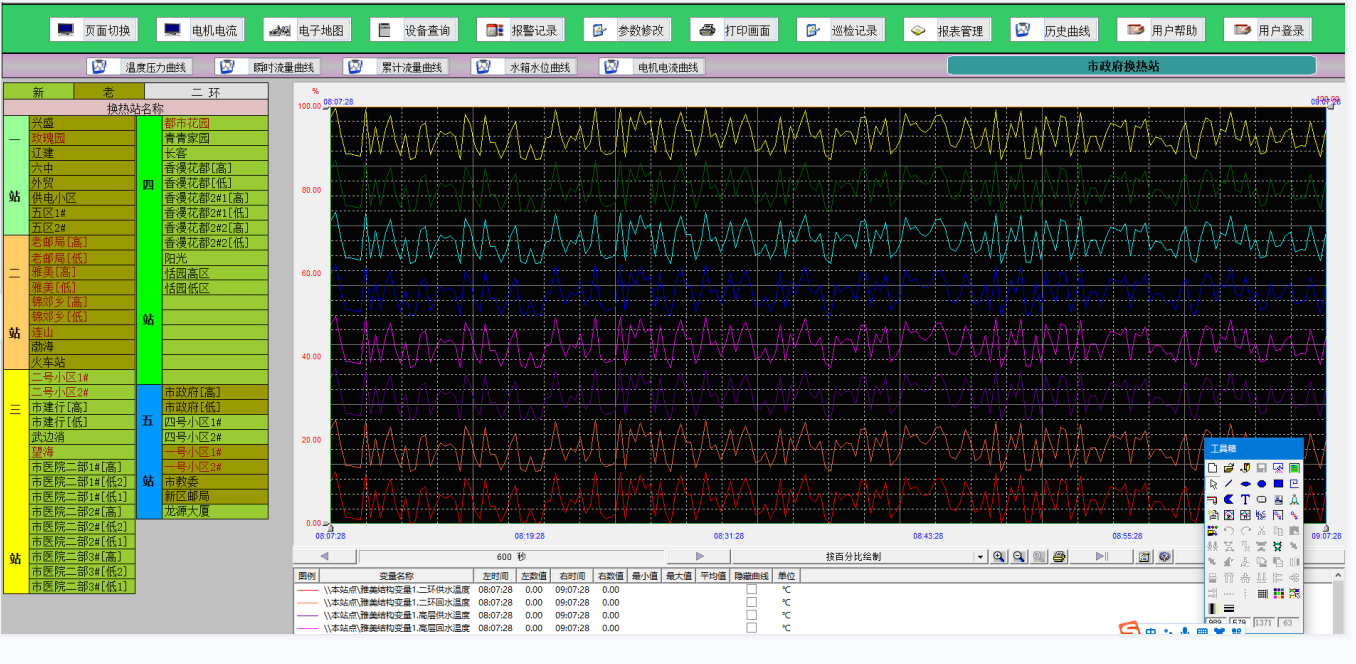Click the 变量名称 column header
Image resolution: width=1356 pixels, height=664 pixels.
point(396,576)
